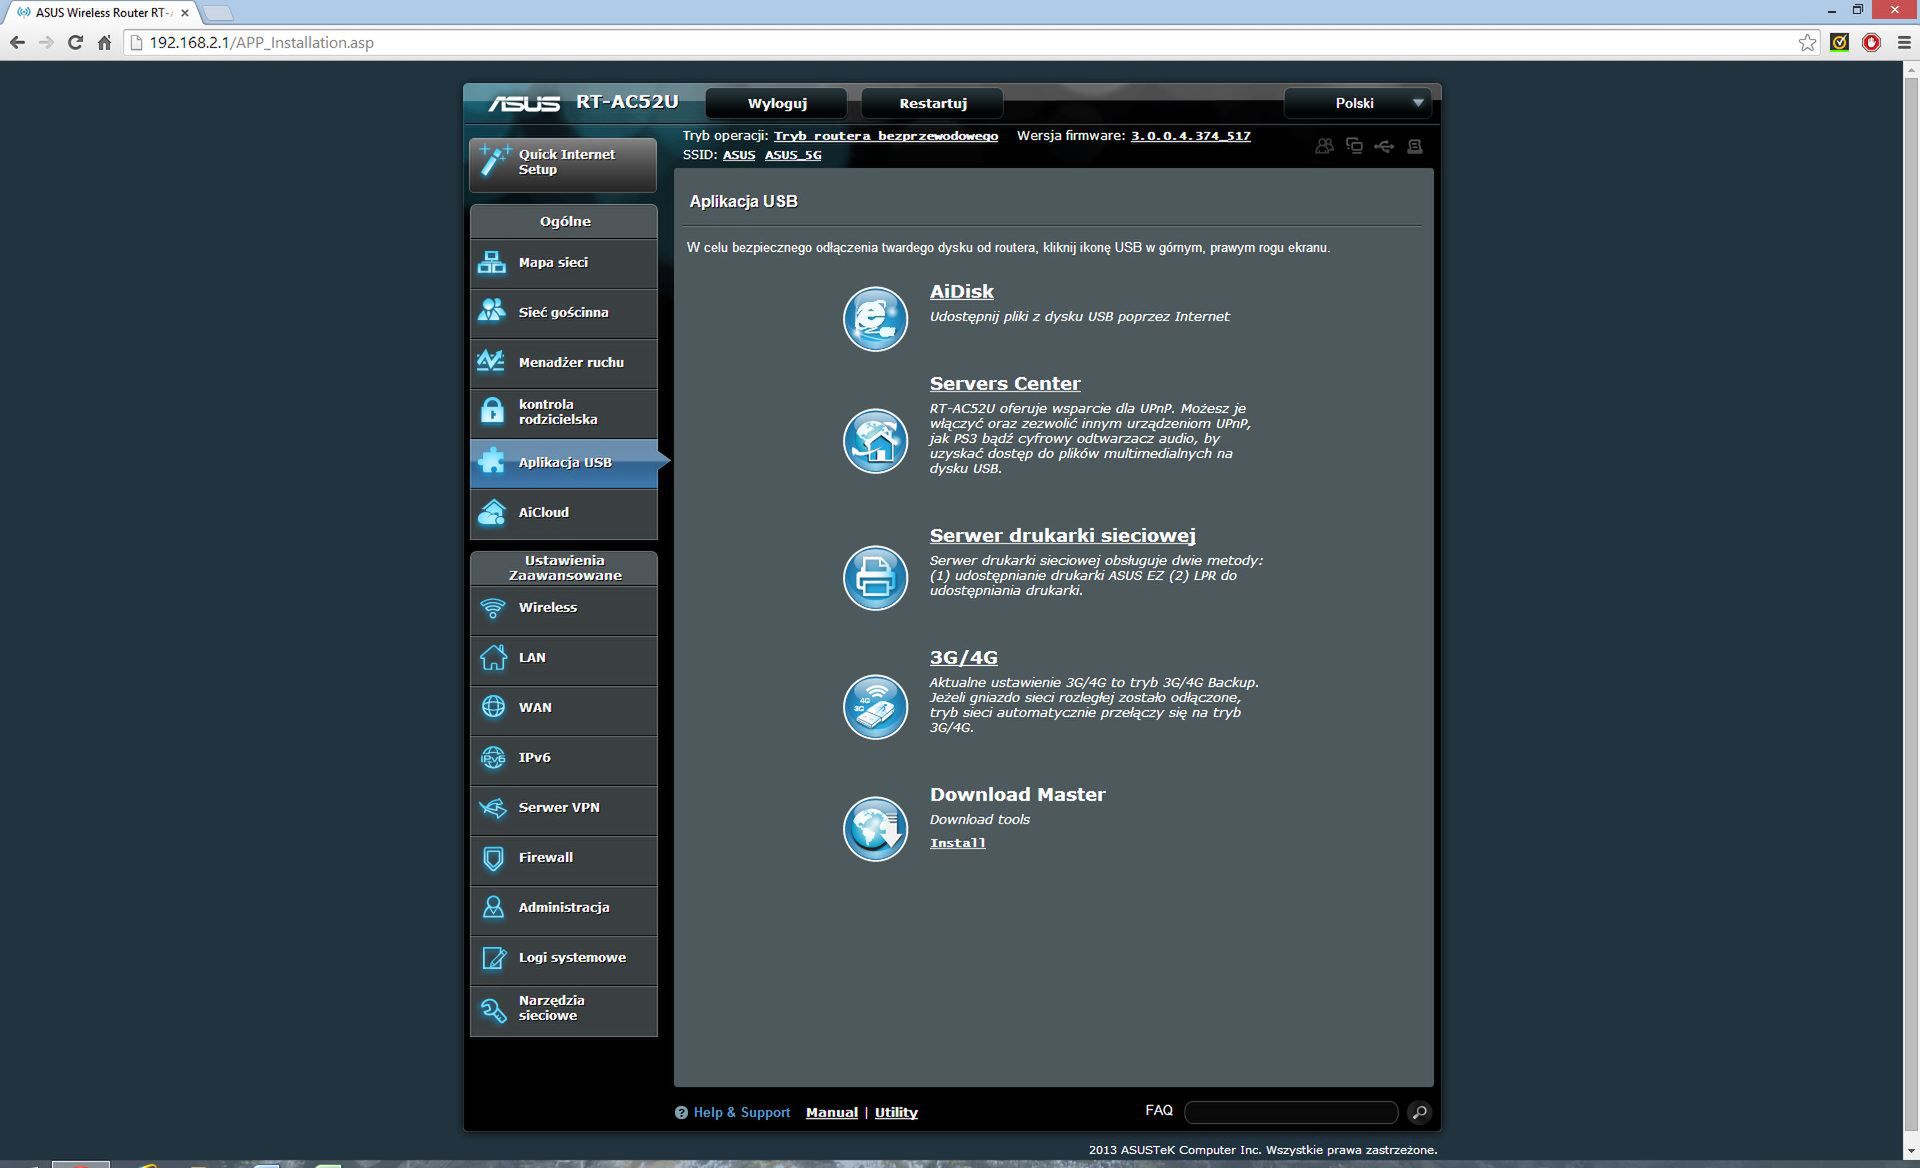Click the Help & Support question mark icon

click(x=681, y=1112)
